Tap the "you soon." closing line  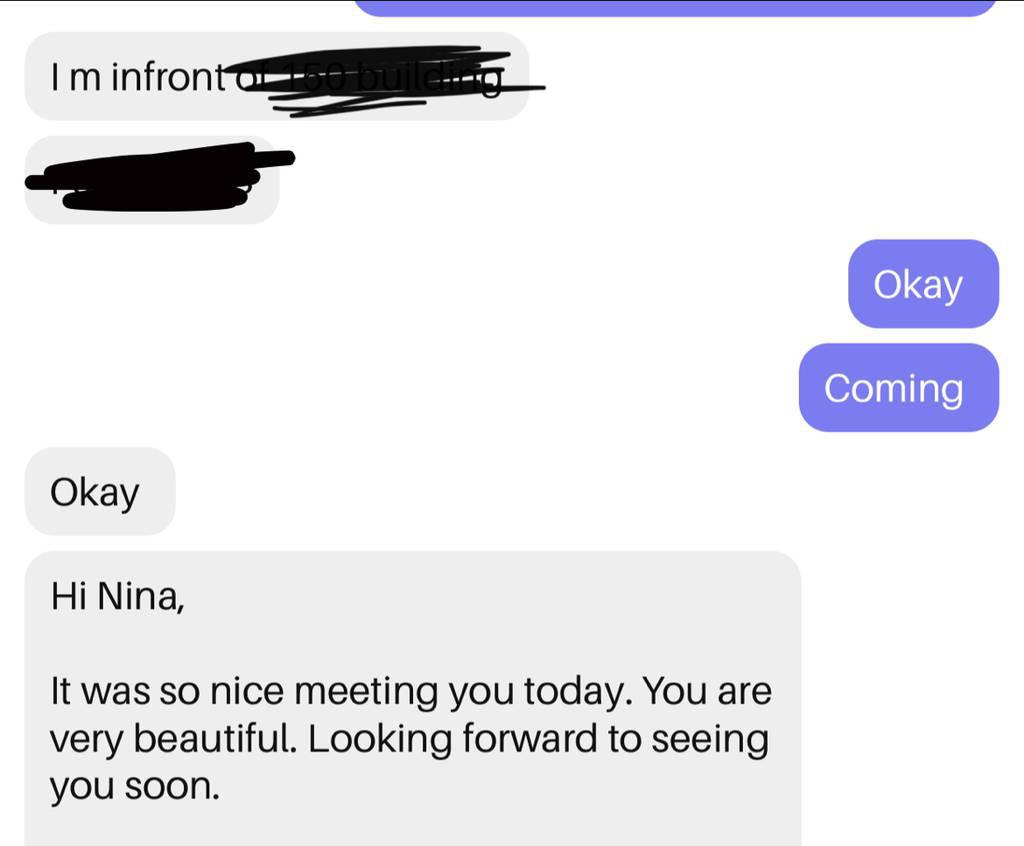pos(134,787)
